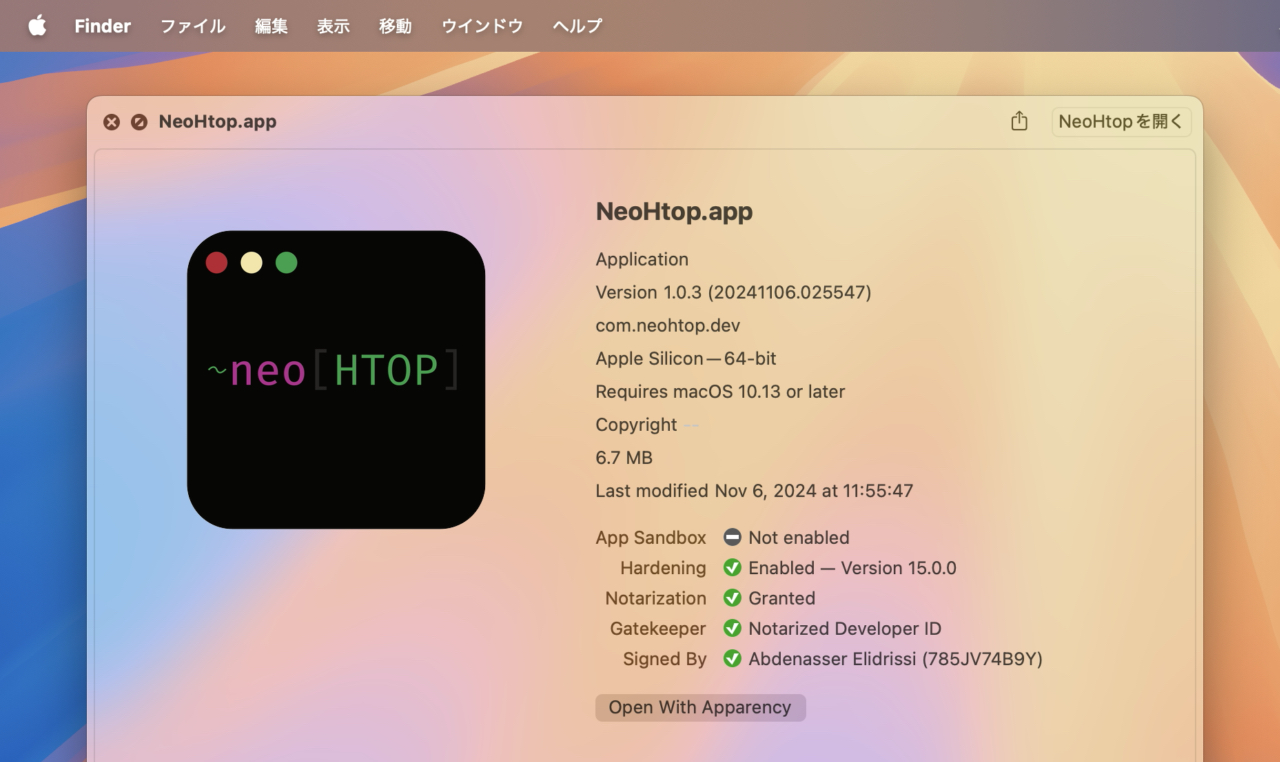Click the share icon in the title bar
1280x762 pixels.
pyautogui.click(x=1019, y=121)
